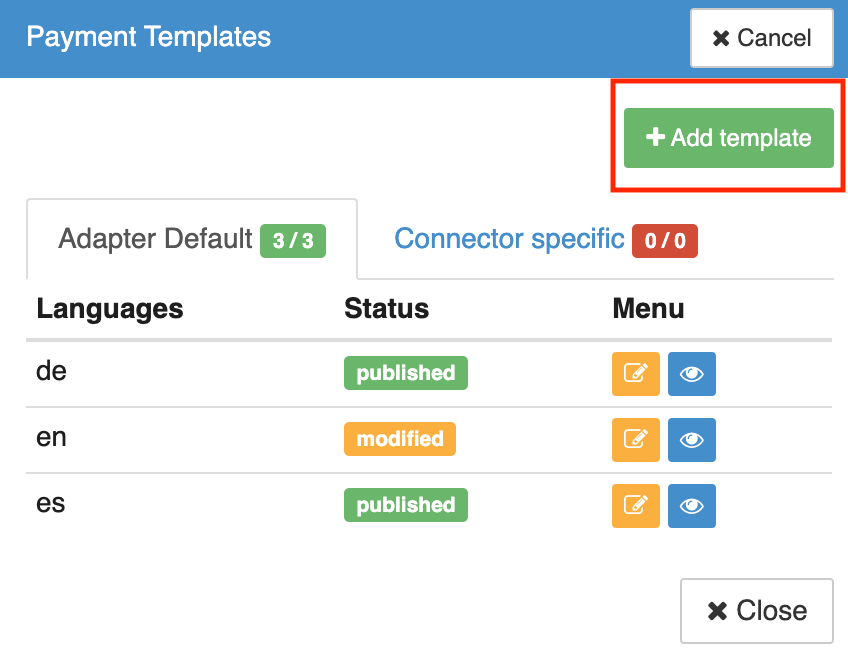Switch to the Adapter Default tab
848x664 pixels.
(x=156, y=239)
